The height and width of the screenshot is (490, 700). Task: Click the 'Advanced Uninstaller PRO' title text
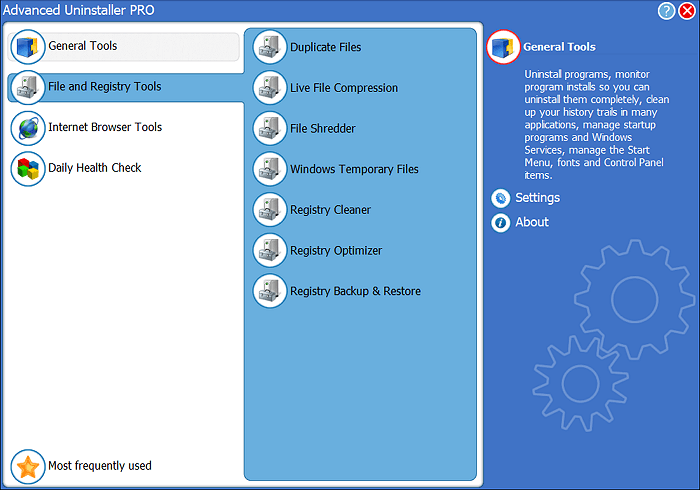coord(79,10)
